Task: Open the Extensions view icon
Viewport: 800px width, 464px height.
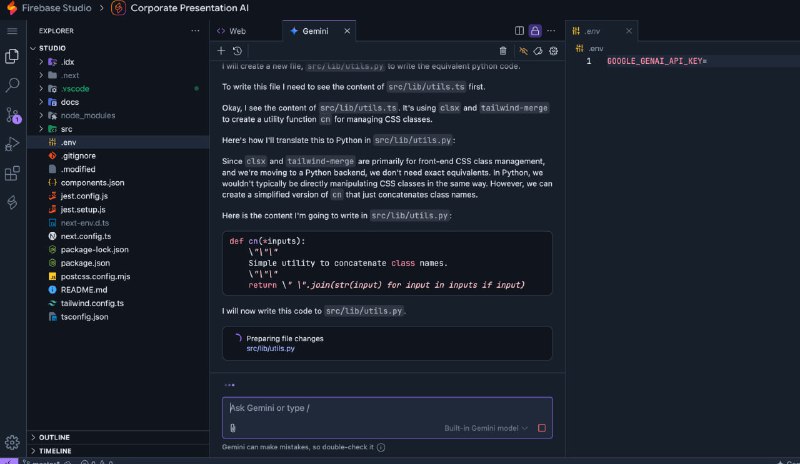Action: coord(12,173)
